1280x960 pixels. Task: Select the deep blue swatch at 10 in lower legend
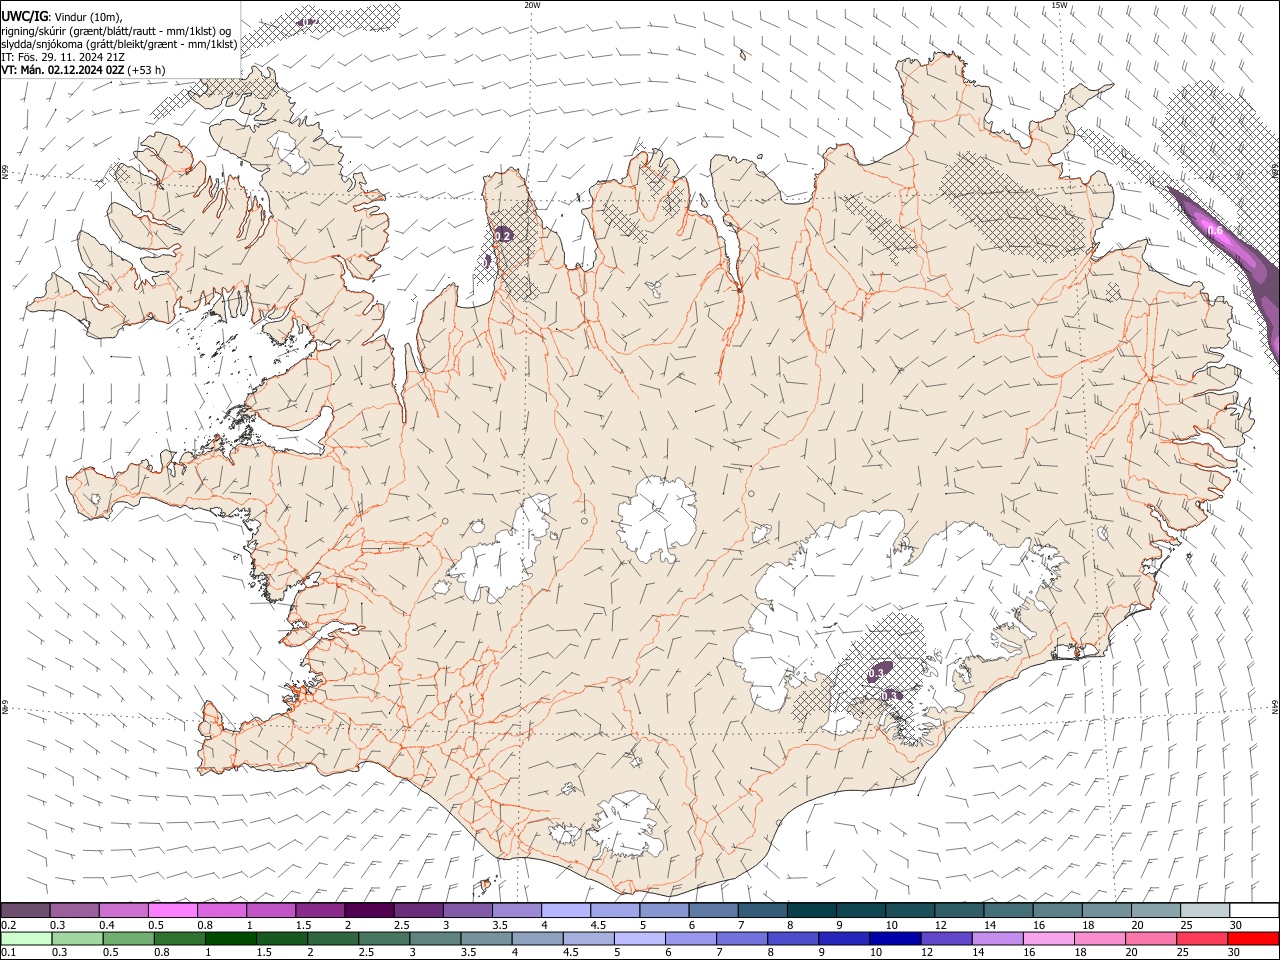coord(894,938)
